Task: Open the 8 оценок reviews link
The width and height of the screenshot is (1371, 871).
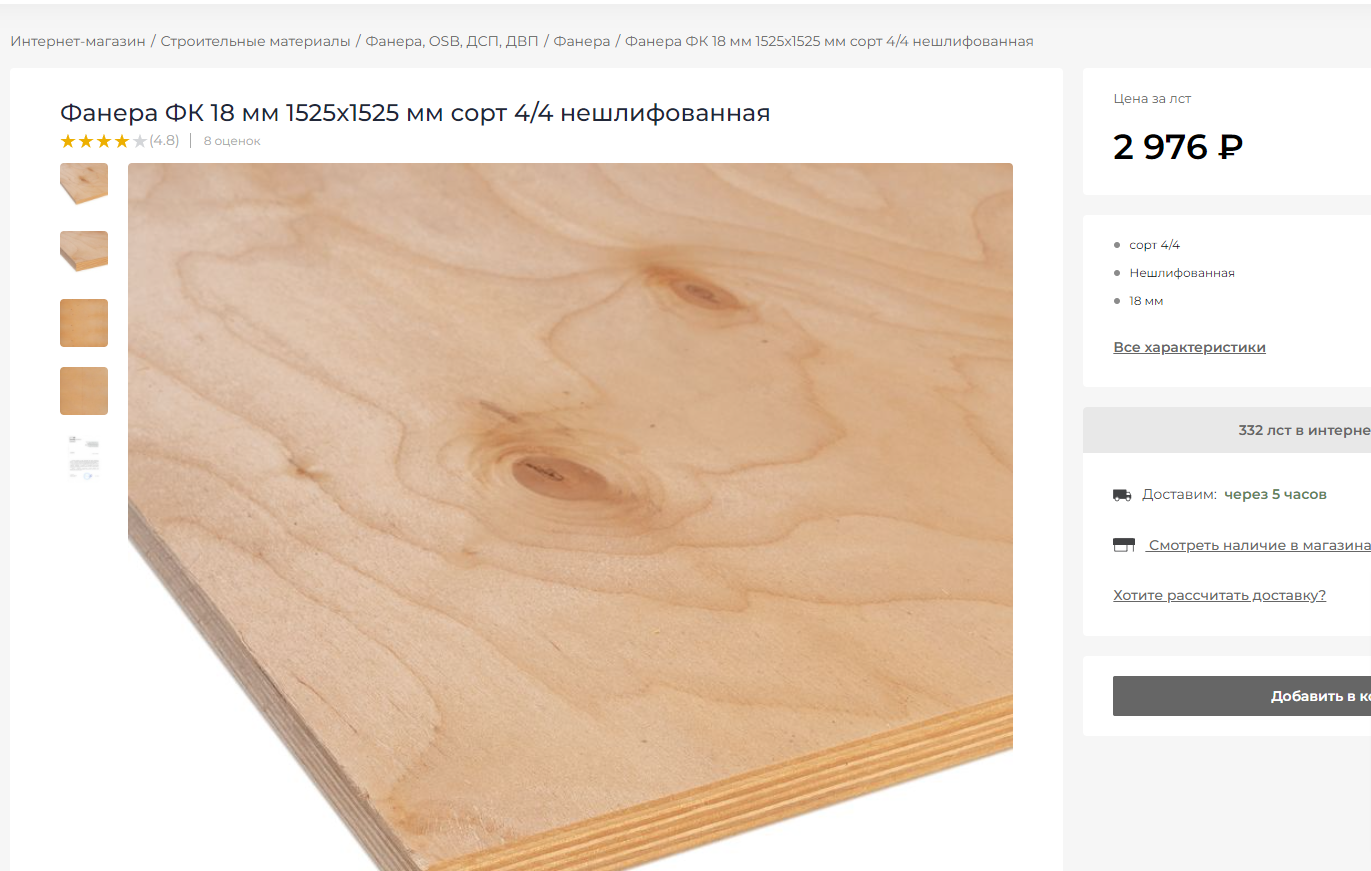Action: [x=232, y=141]
